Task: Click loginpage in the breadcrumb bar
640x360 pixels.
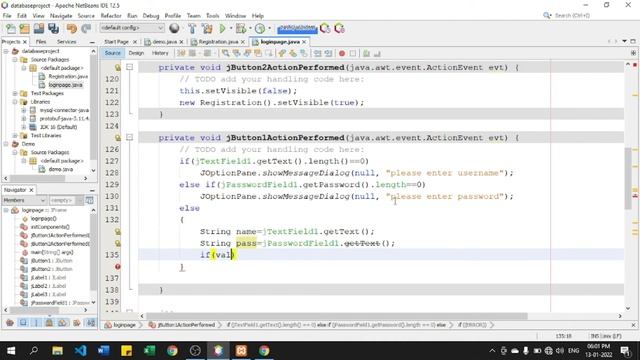Action: (x=124, y=325)
